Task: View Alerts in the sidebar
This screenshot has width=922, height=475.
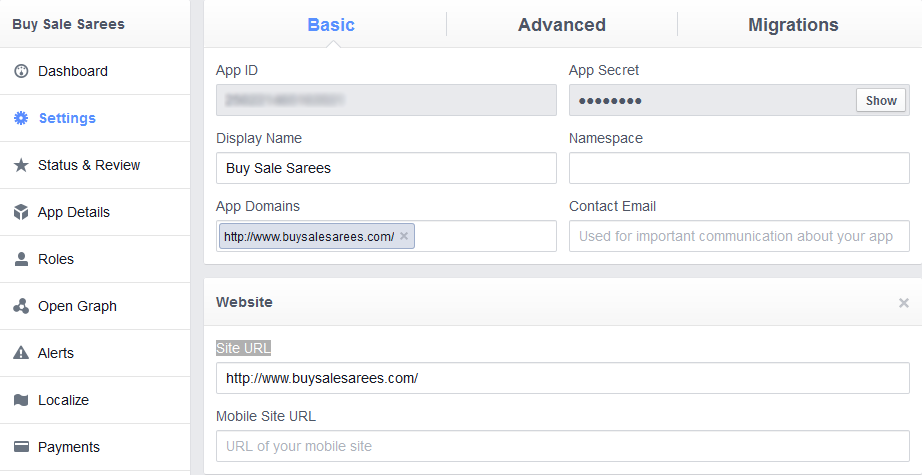Action: click(x=95, y=353)
